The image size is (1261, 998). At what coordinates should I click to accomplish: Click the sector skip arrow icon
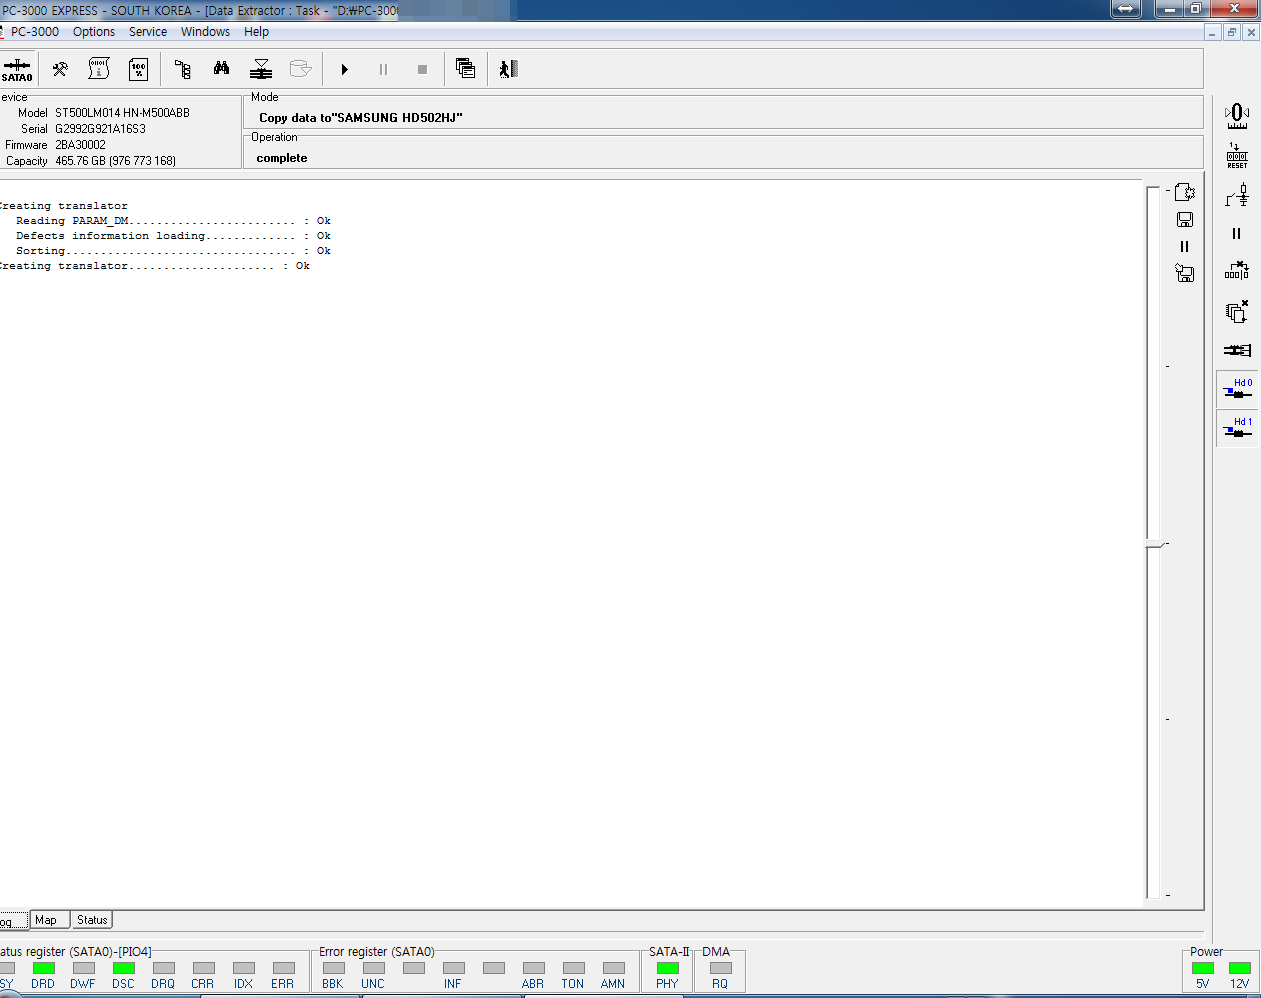pos(1237,271)
